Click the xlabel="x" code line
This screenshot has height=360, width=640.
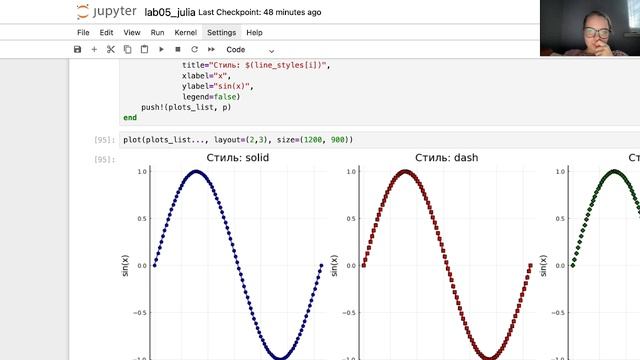click(x=207, y=76)
